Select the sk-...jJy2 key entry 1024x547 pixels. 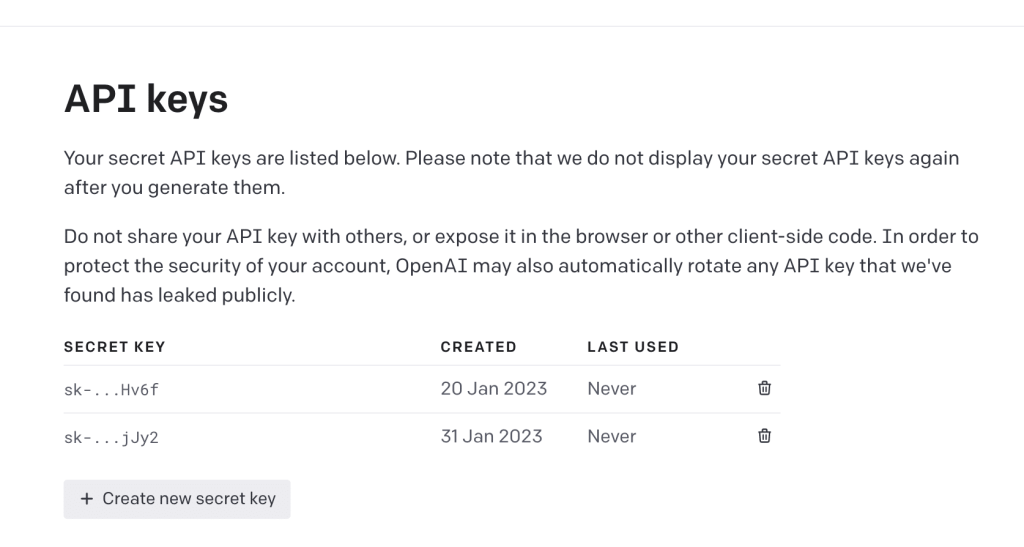coord(111,437)
